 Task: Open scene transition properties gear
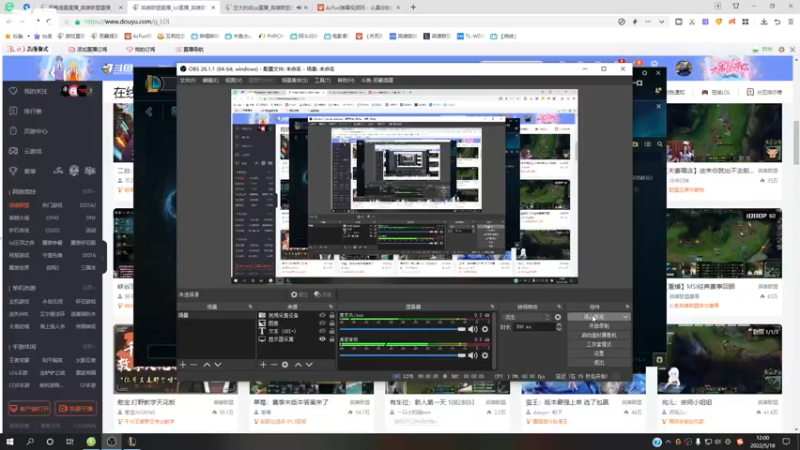558,317
